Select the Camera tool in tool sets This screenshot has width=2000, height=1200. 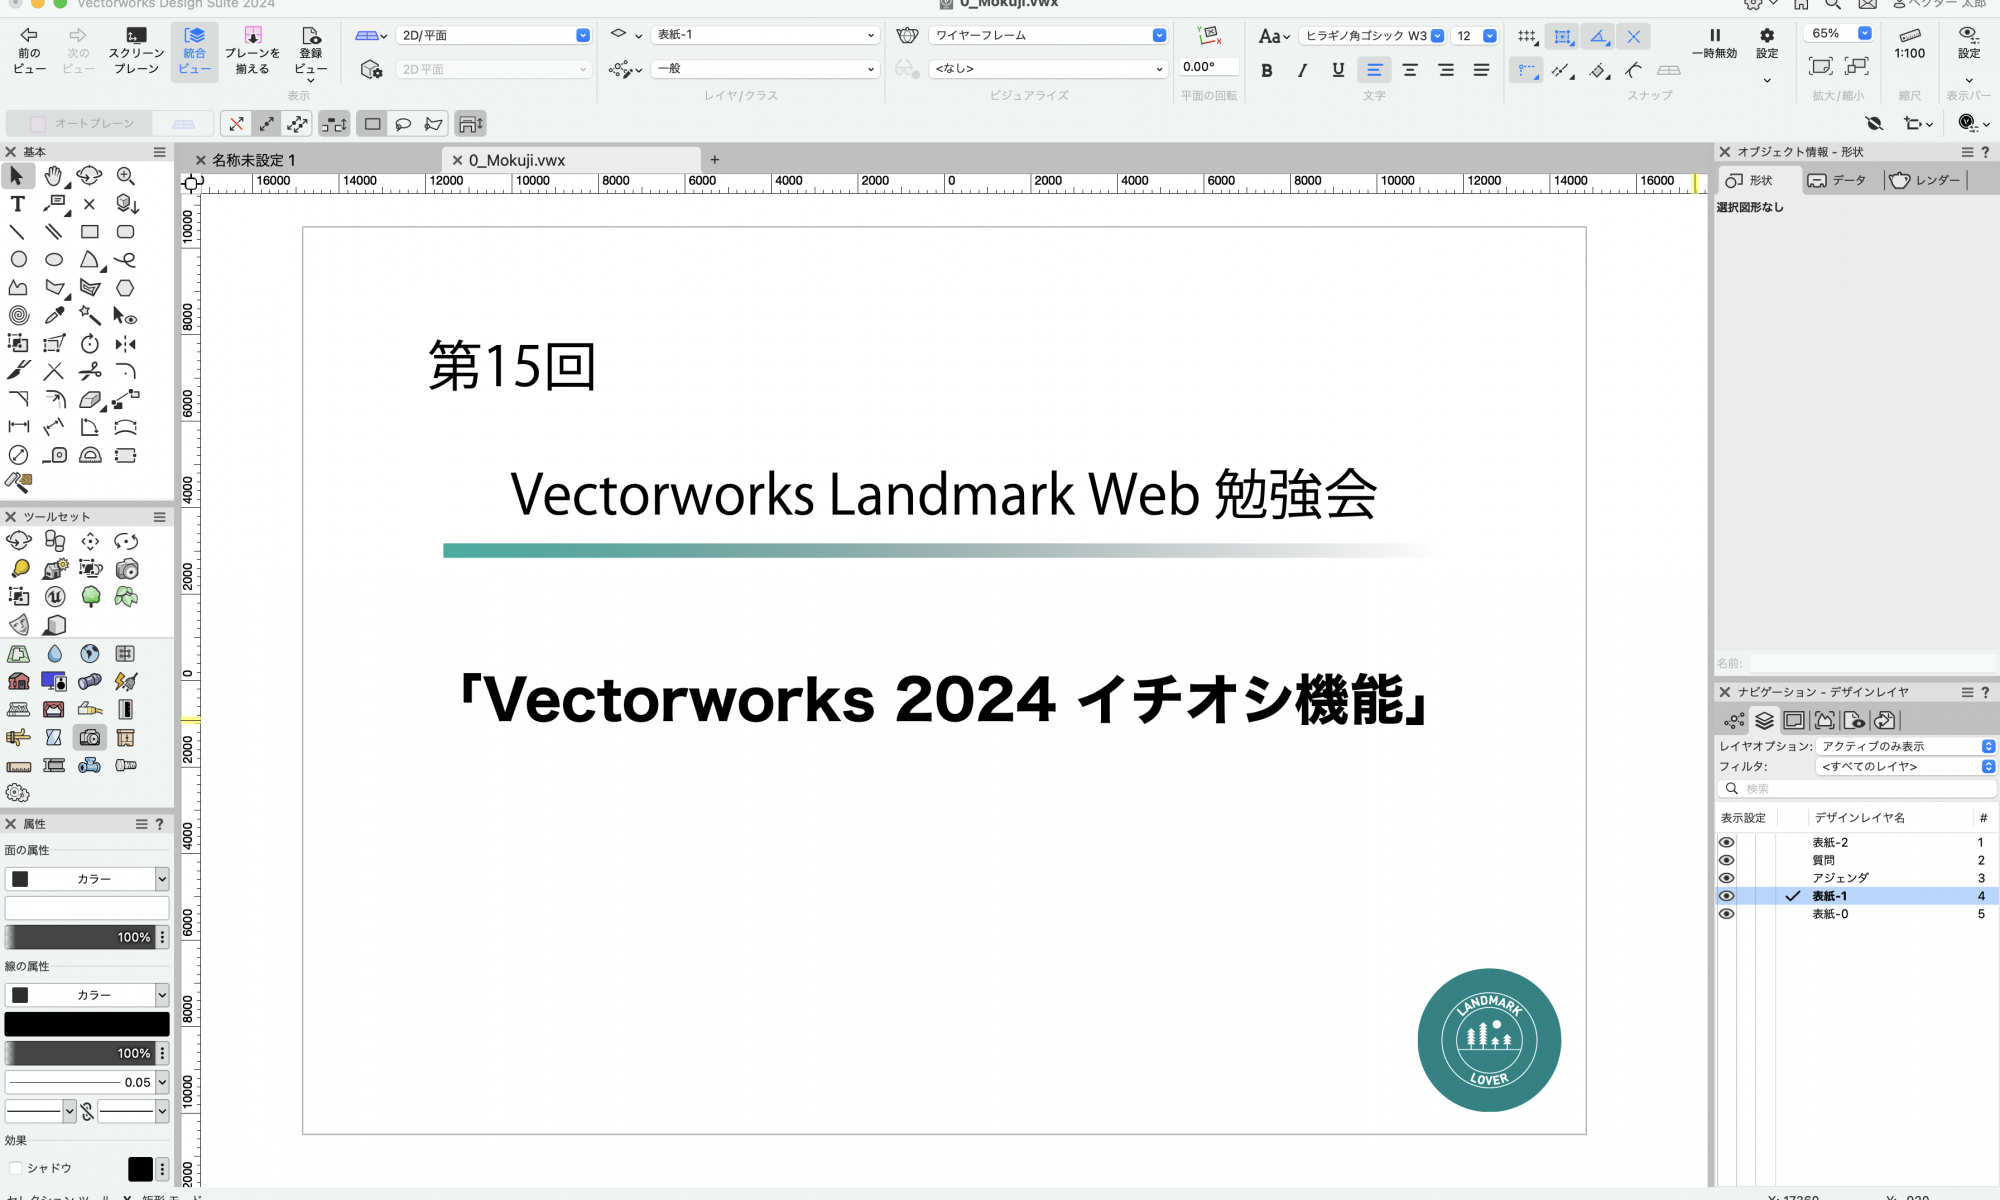point(90,738)
